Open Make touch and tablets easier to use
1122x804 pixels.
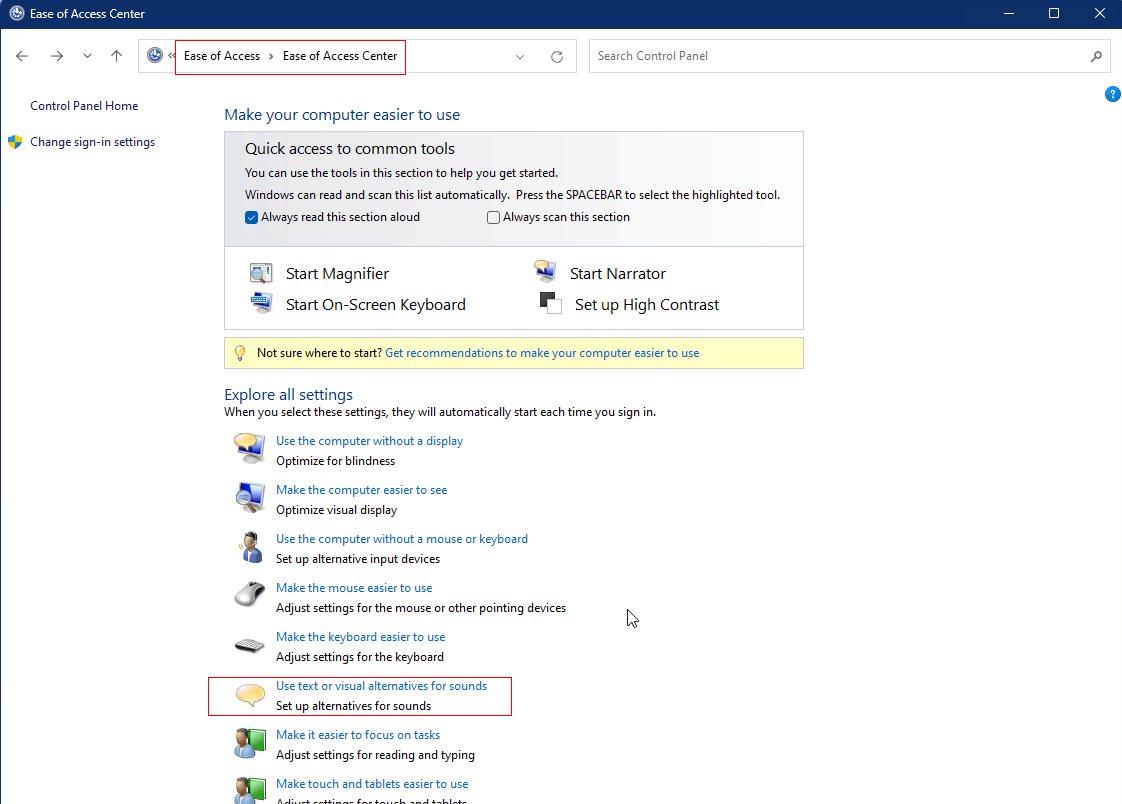pos(372,784)
